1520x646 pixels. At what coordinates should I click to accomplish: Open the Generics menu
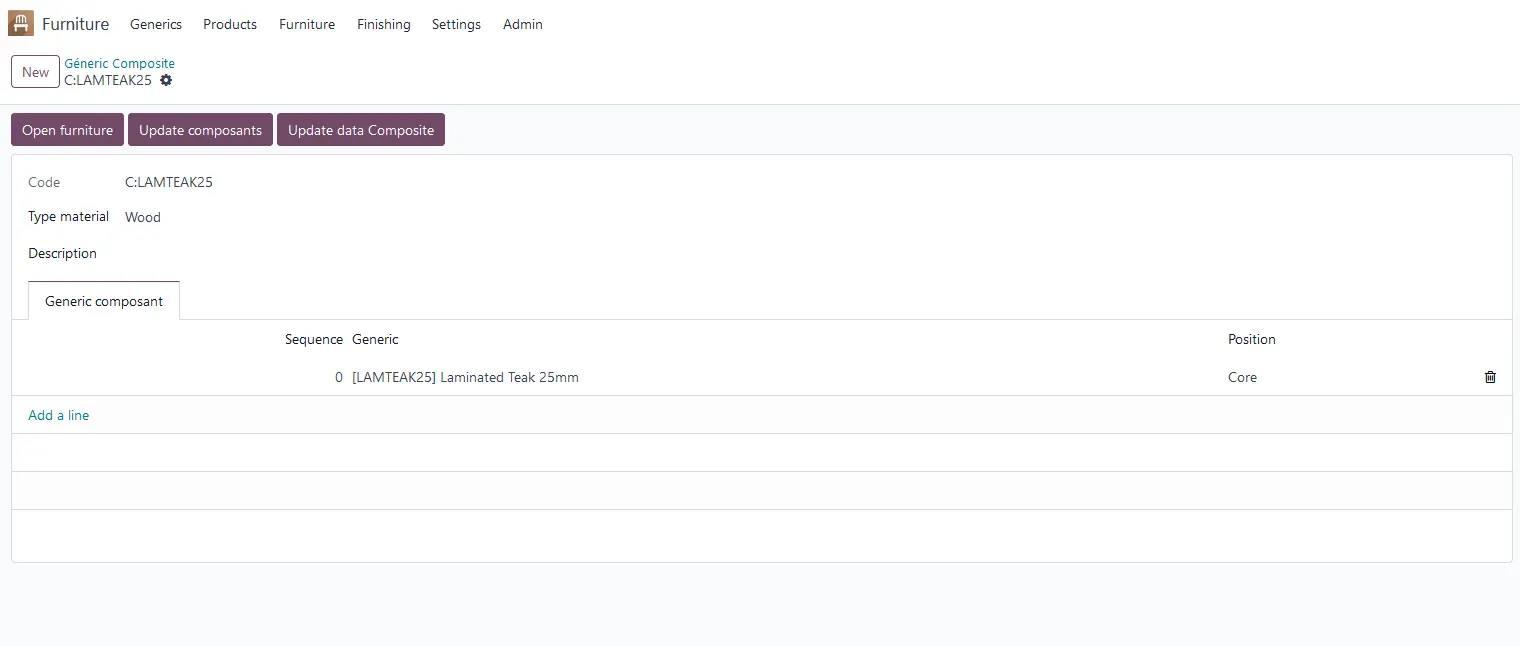coord(156,24)
